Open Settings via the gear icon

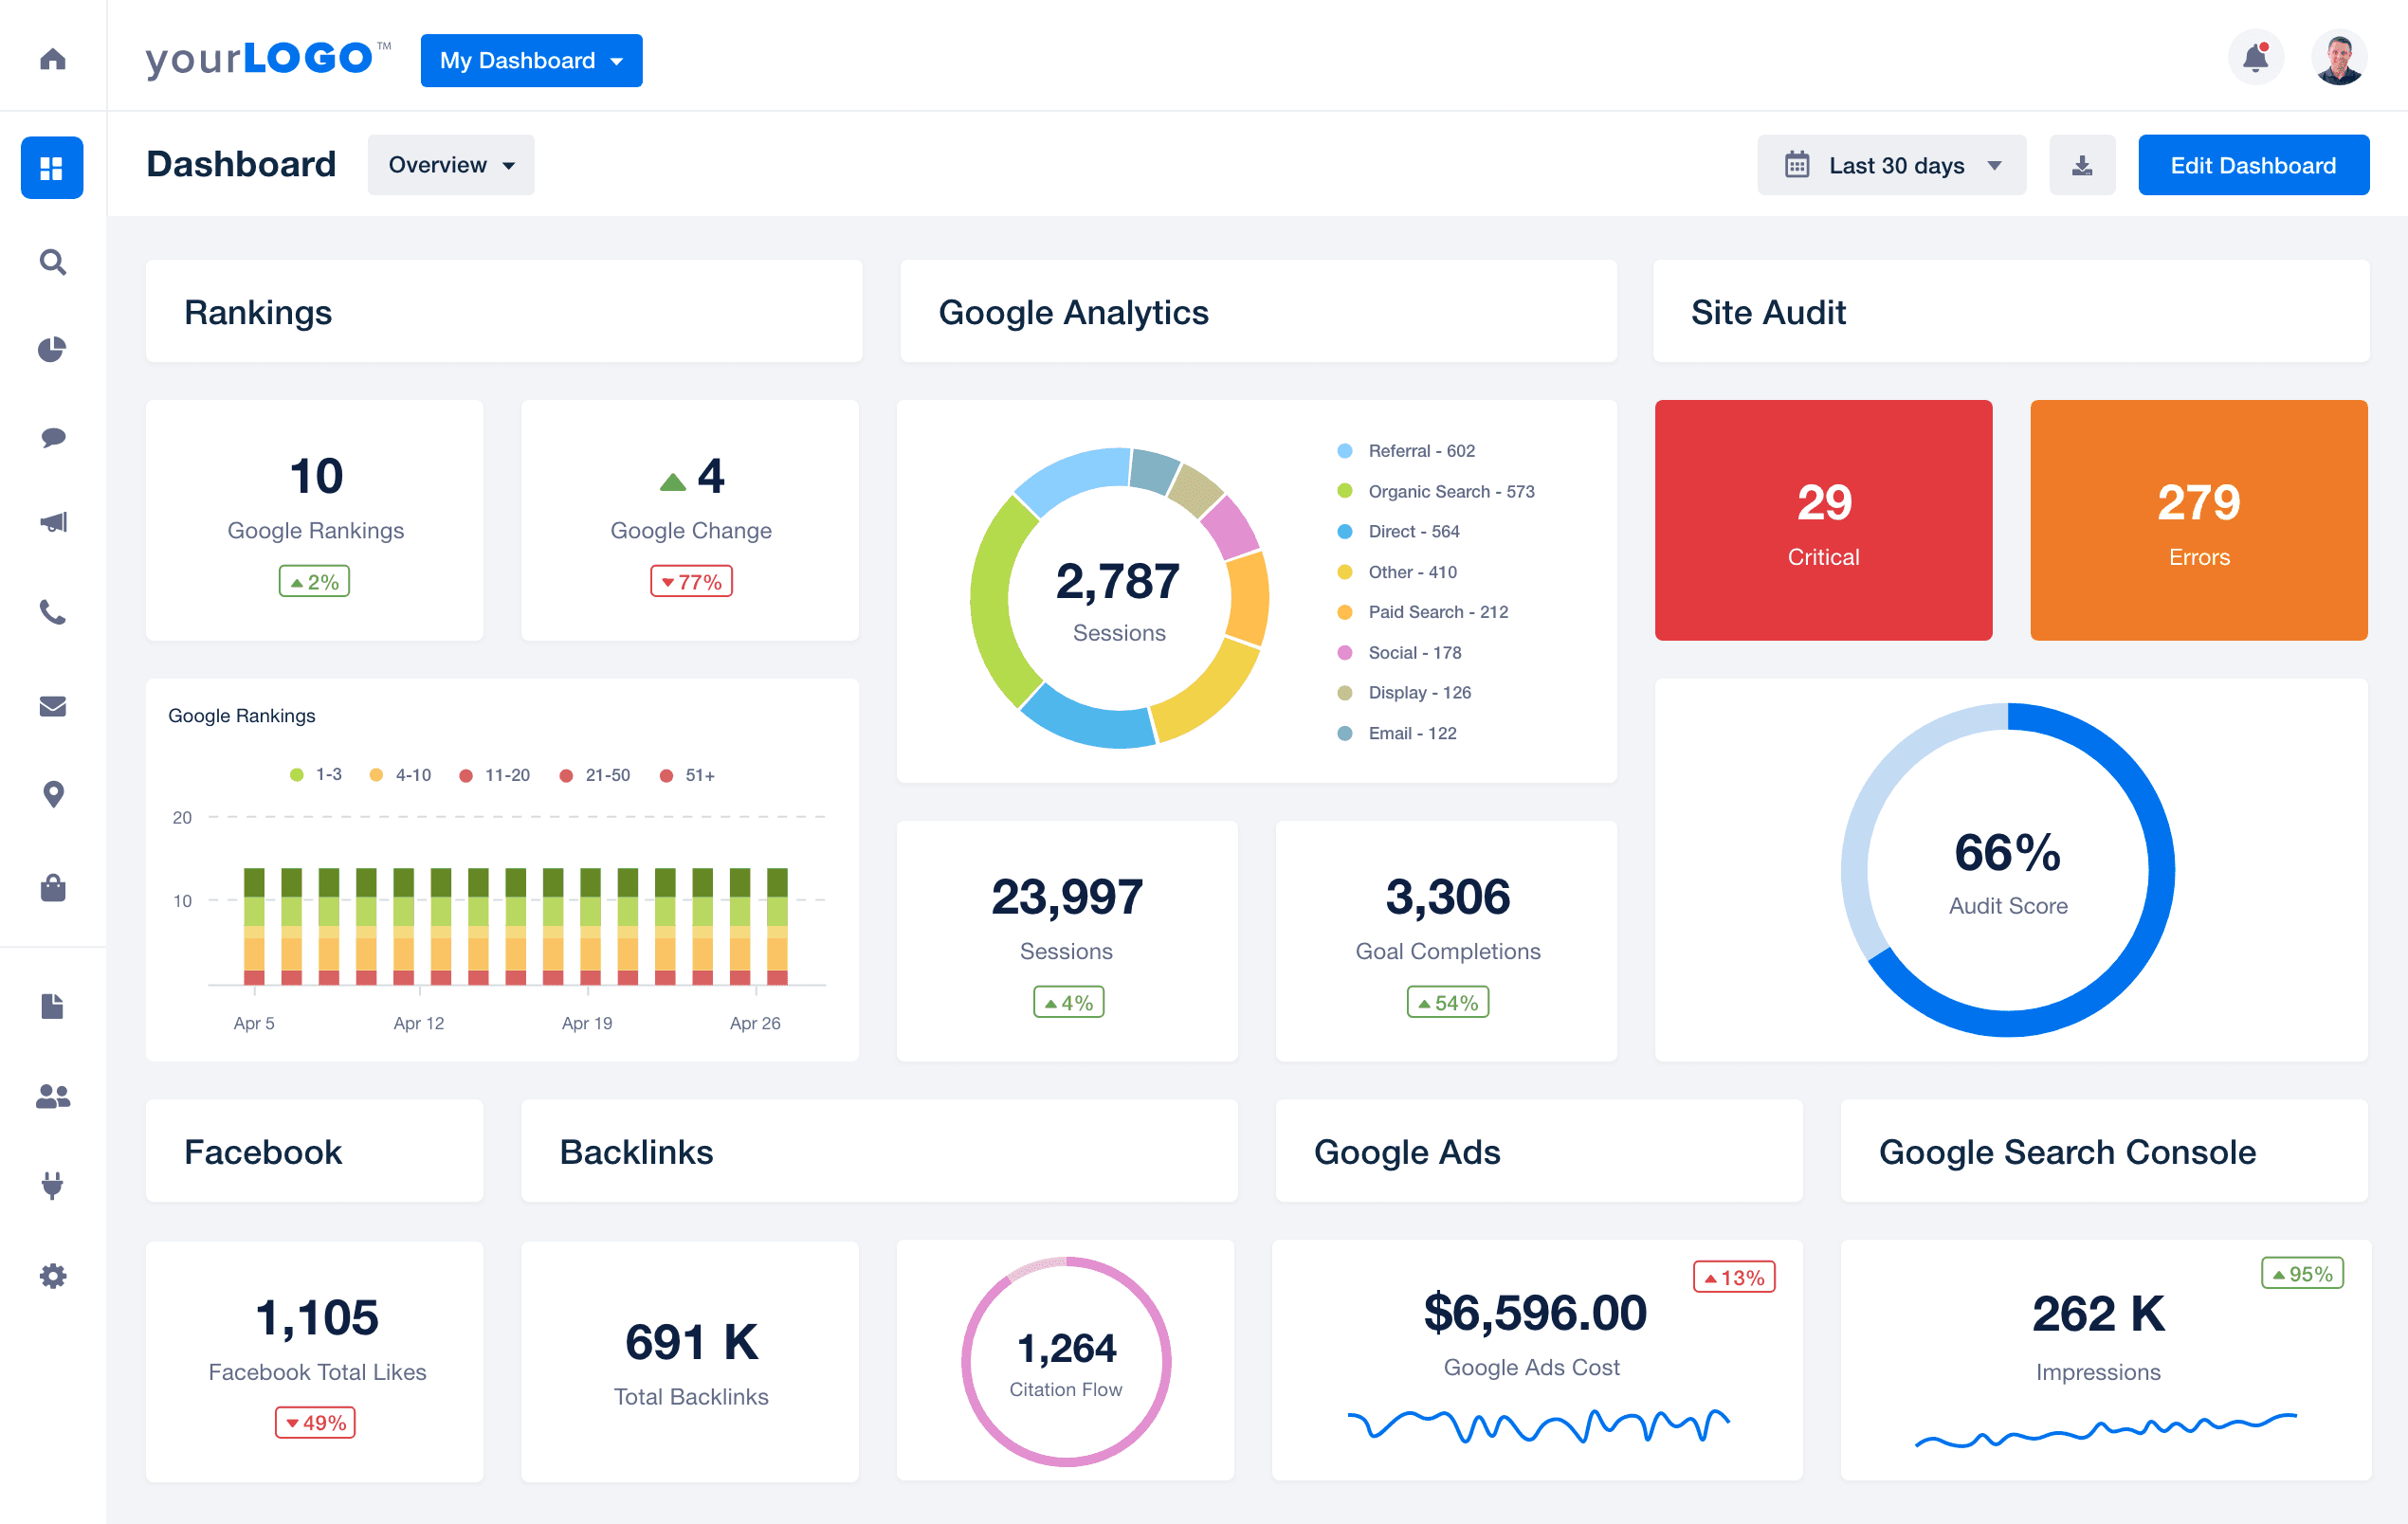(x=52, y=1275)
